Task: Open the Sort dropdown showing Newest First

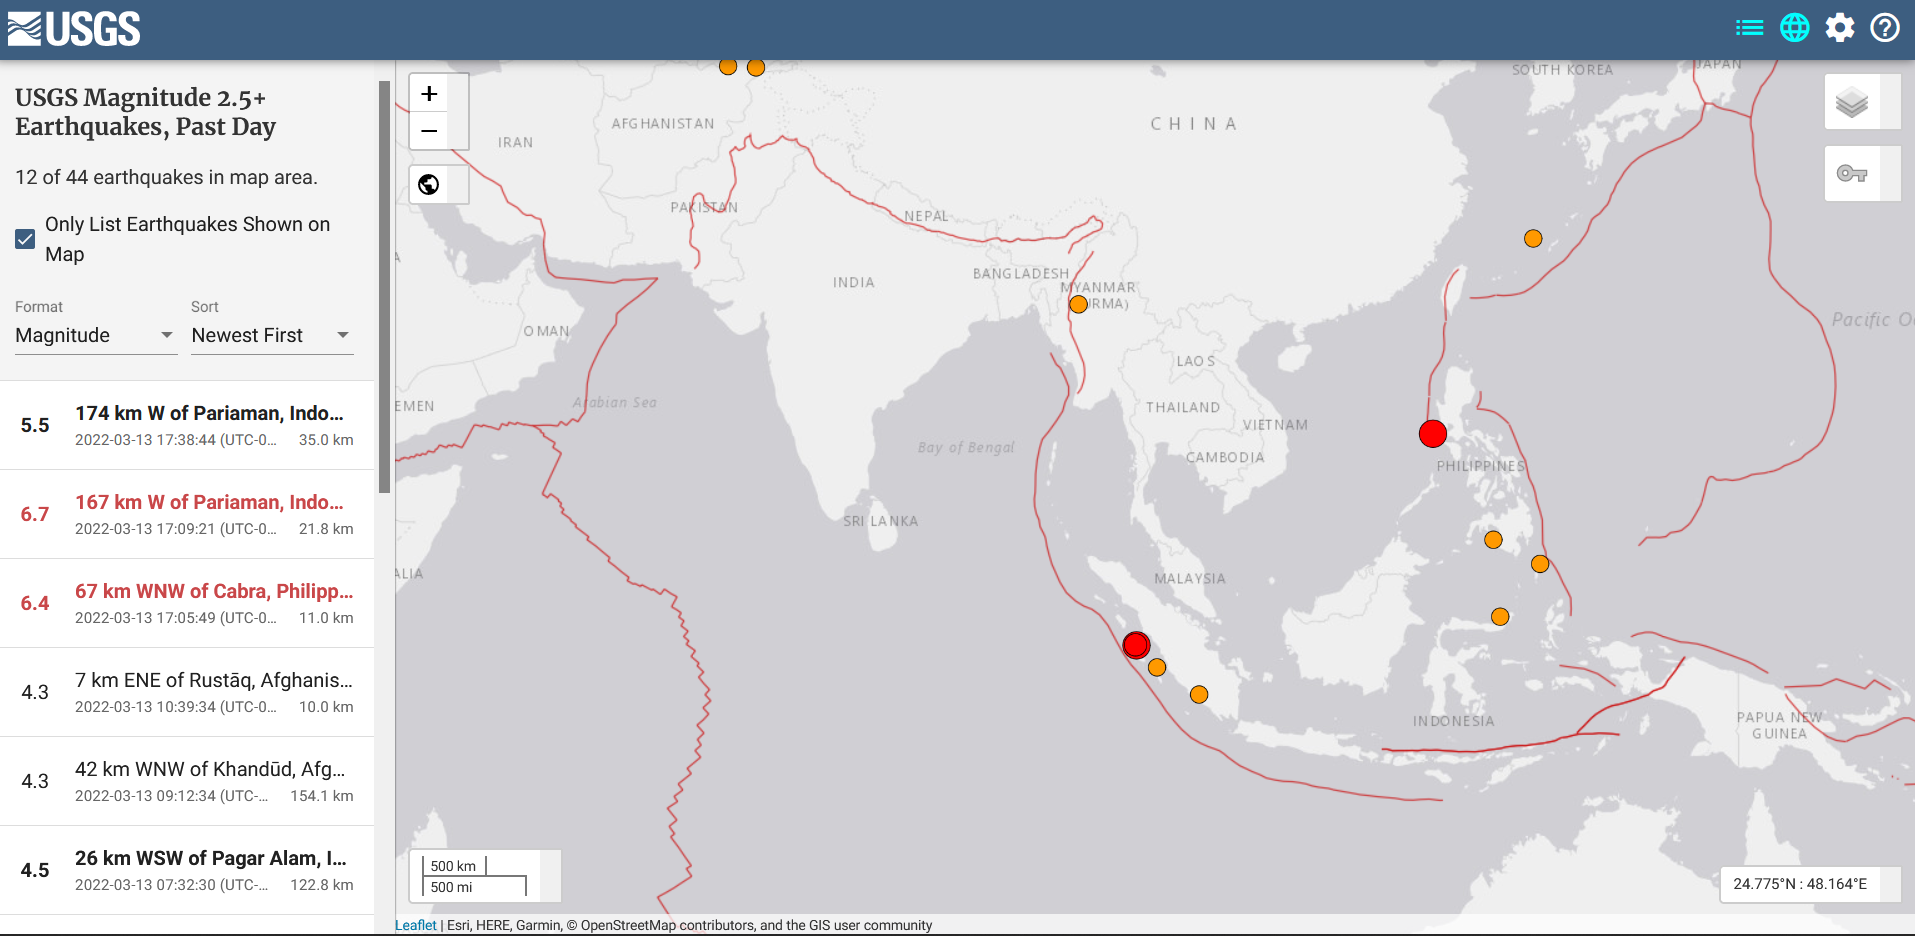Action: [272, 335]
